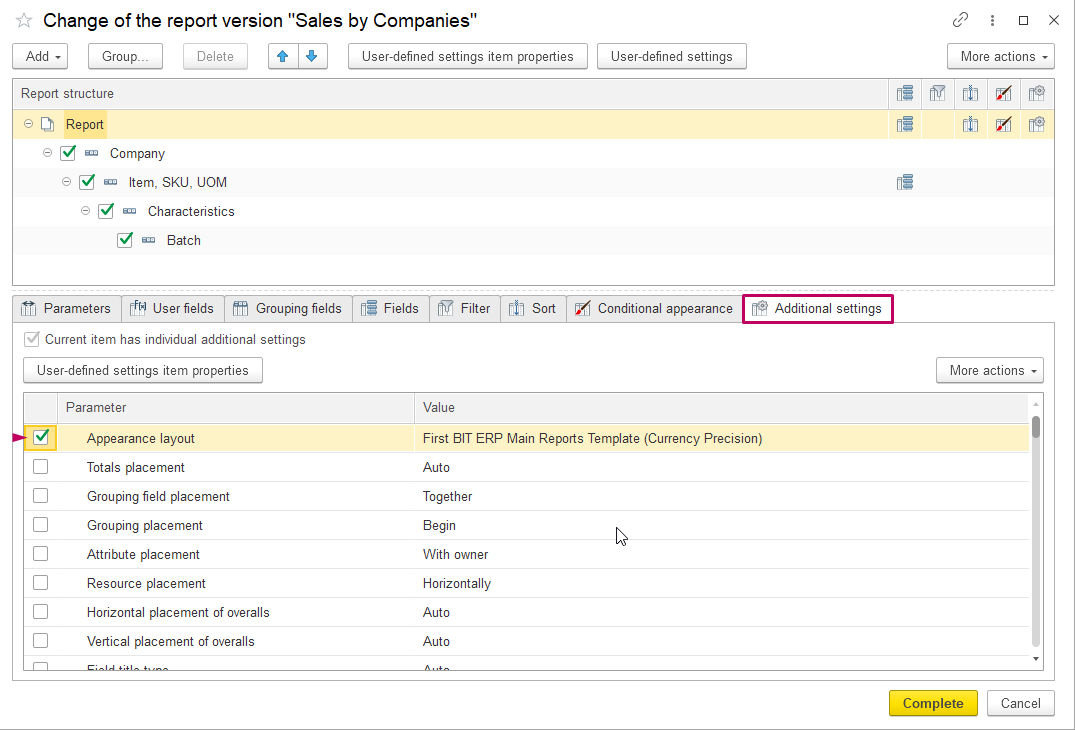Click Fields icon in Report structure header

(x=905, y=93)
